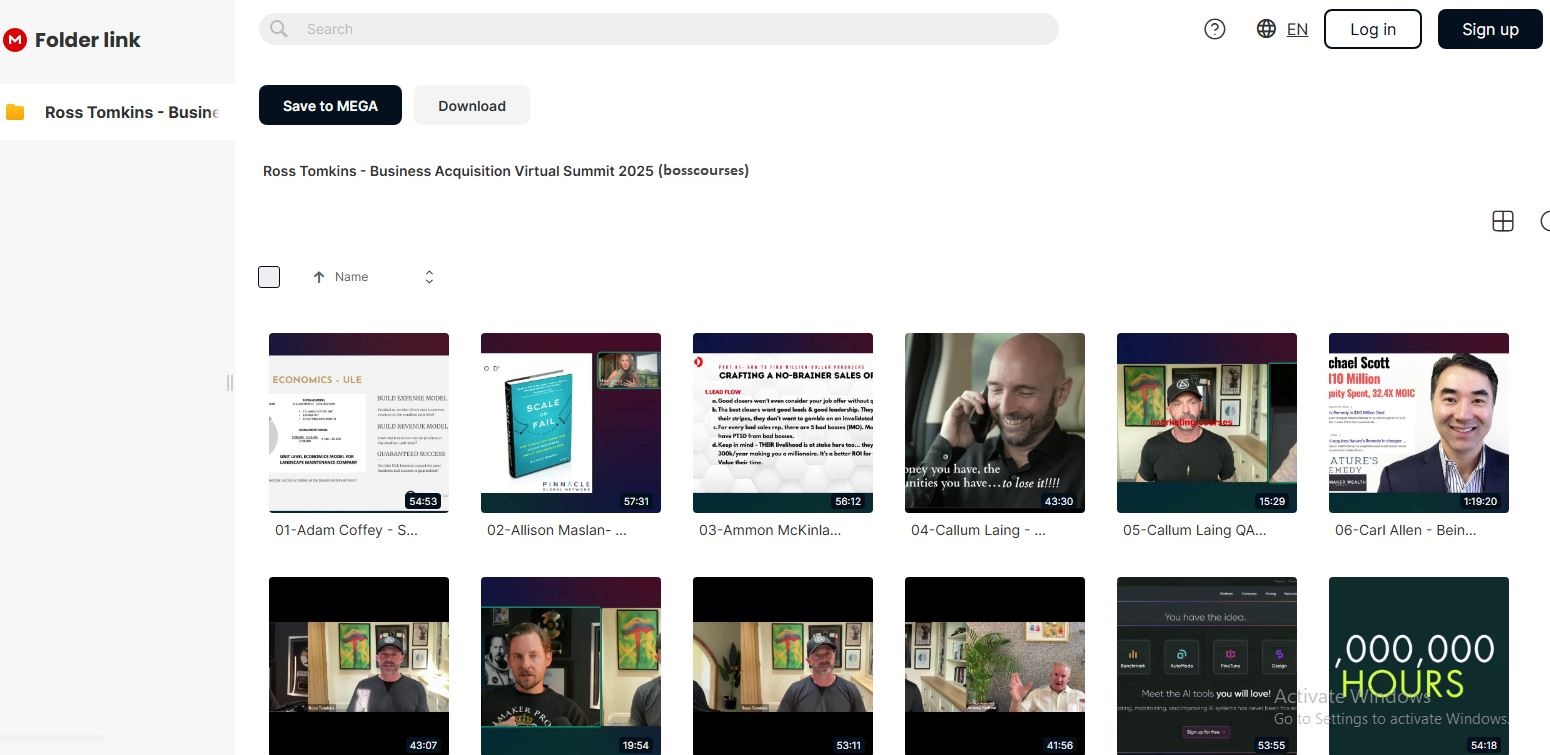Click the Download button

point(471,106)
